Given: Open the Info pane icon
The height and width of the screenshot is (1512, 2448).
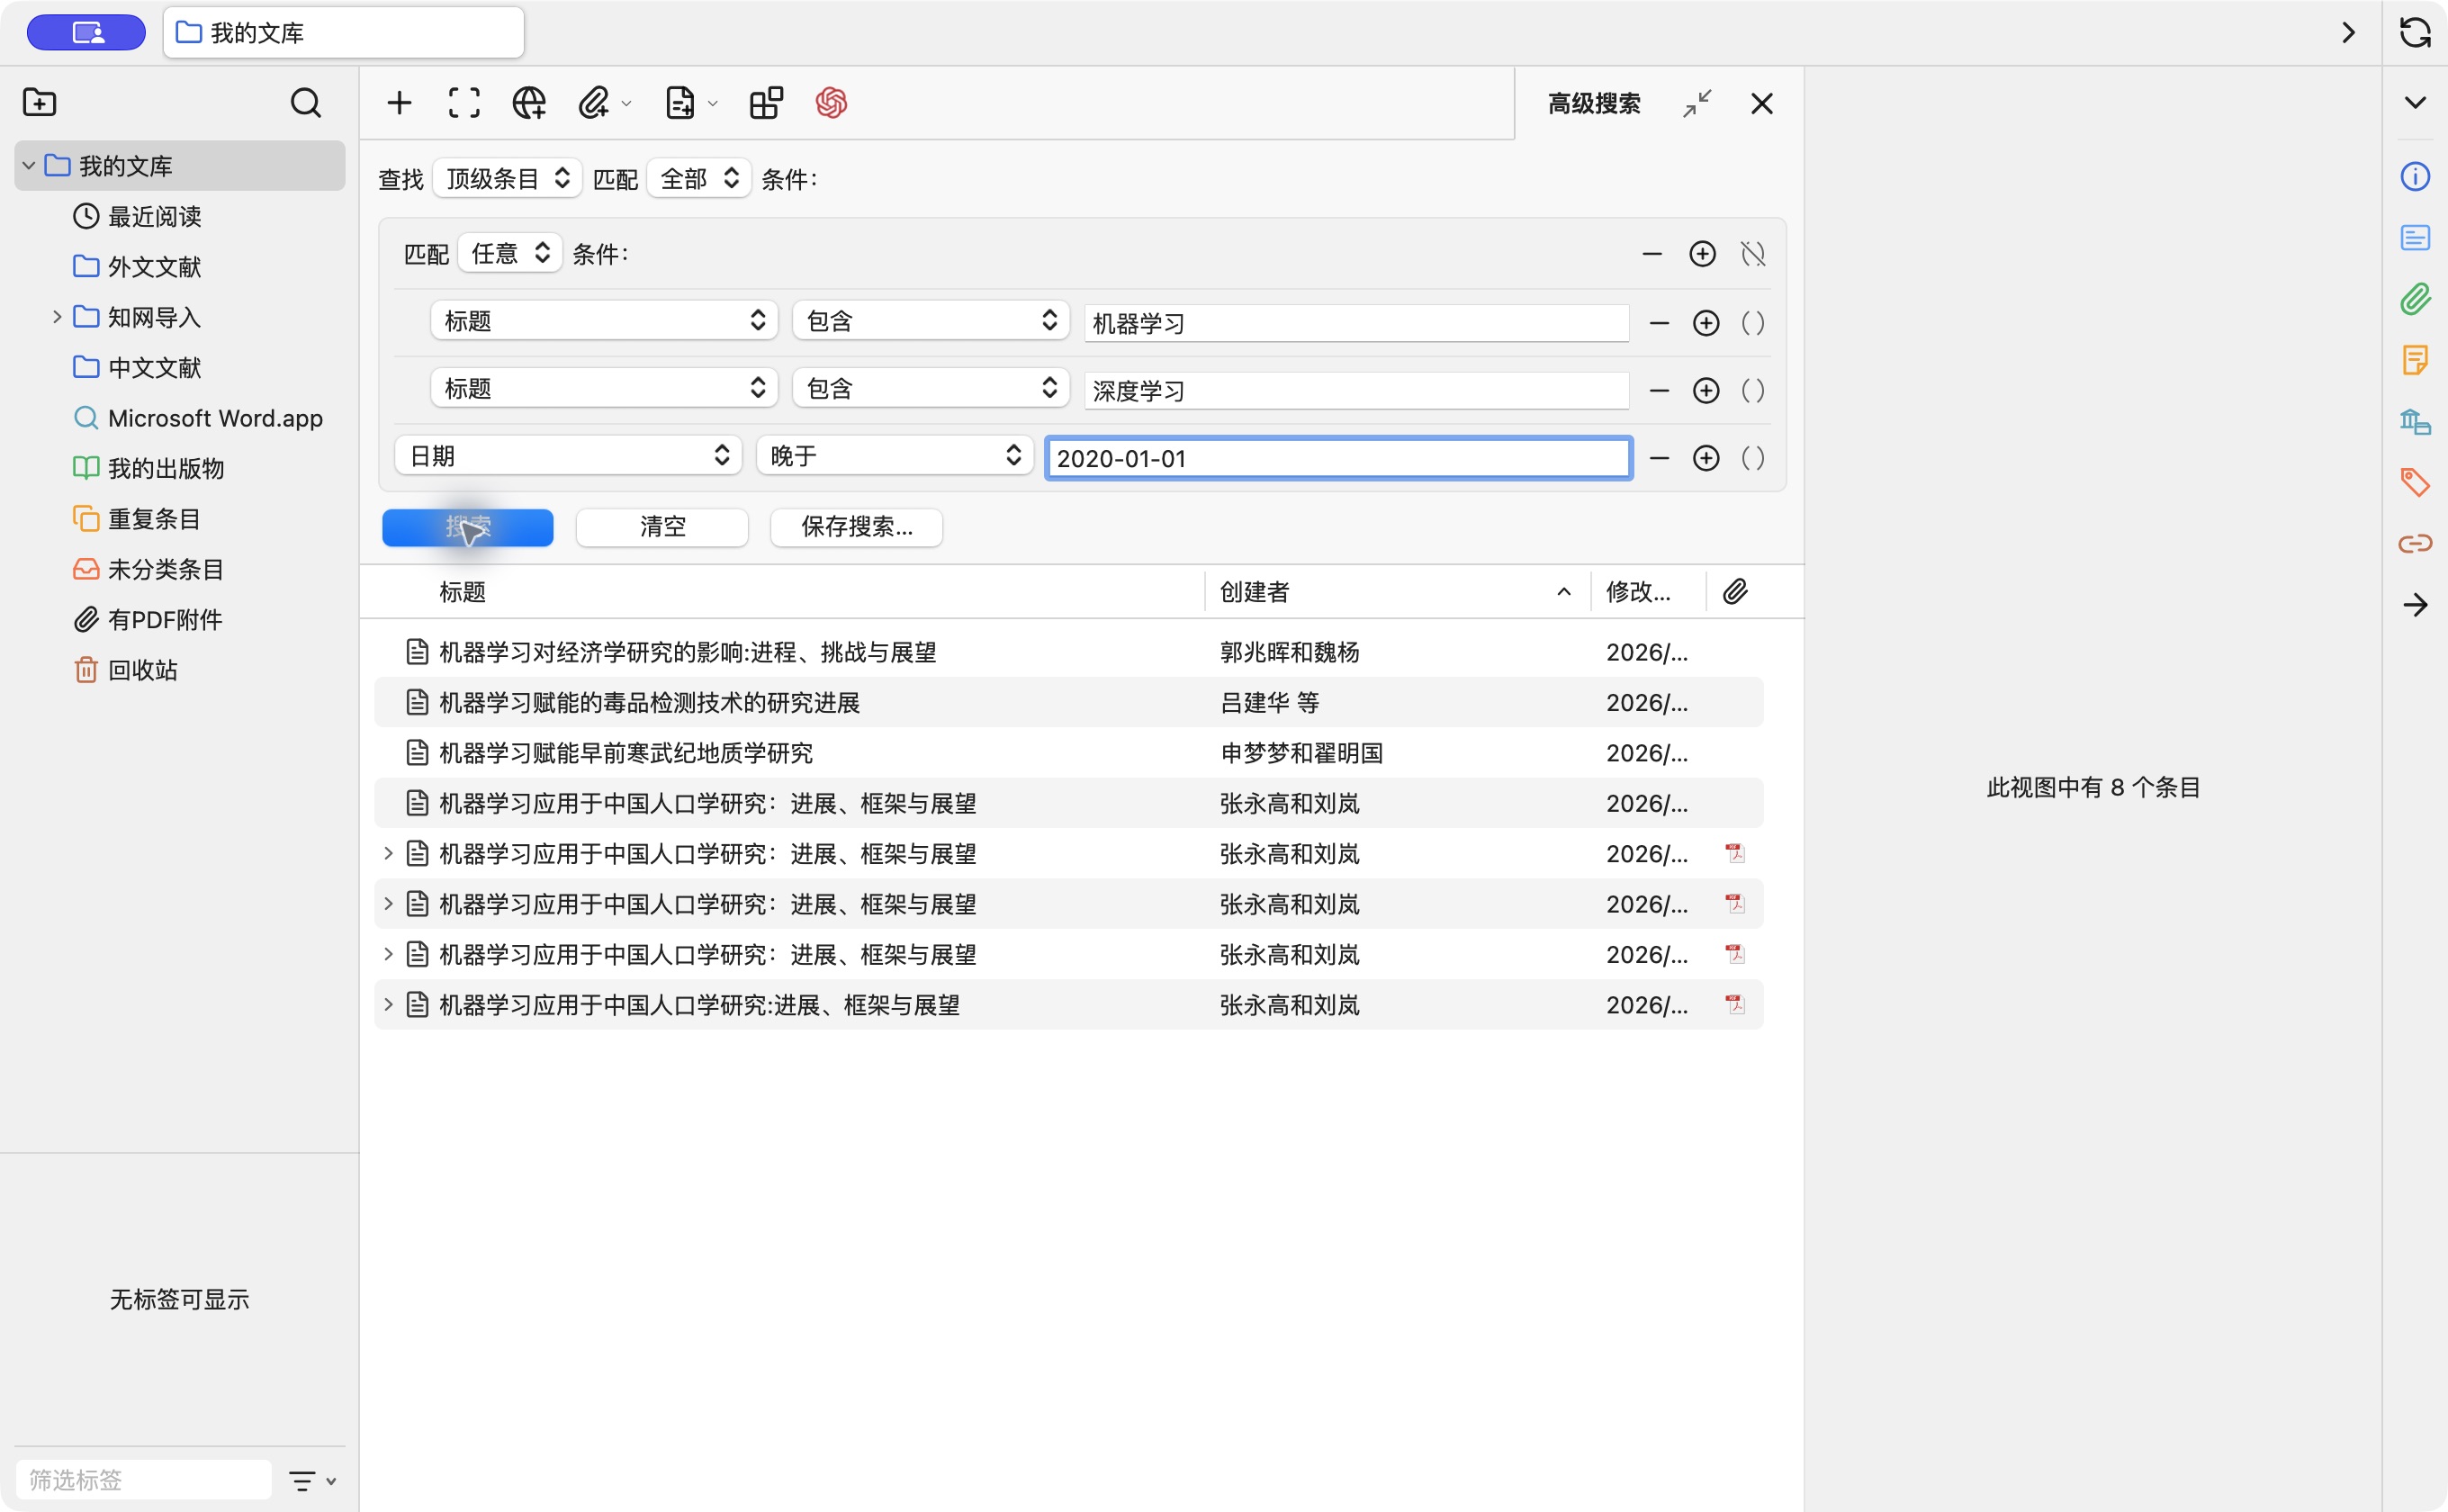Looking at the screenshot, I should point(2414,177).
